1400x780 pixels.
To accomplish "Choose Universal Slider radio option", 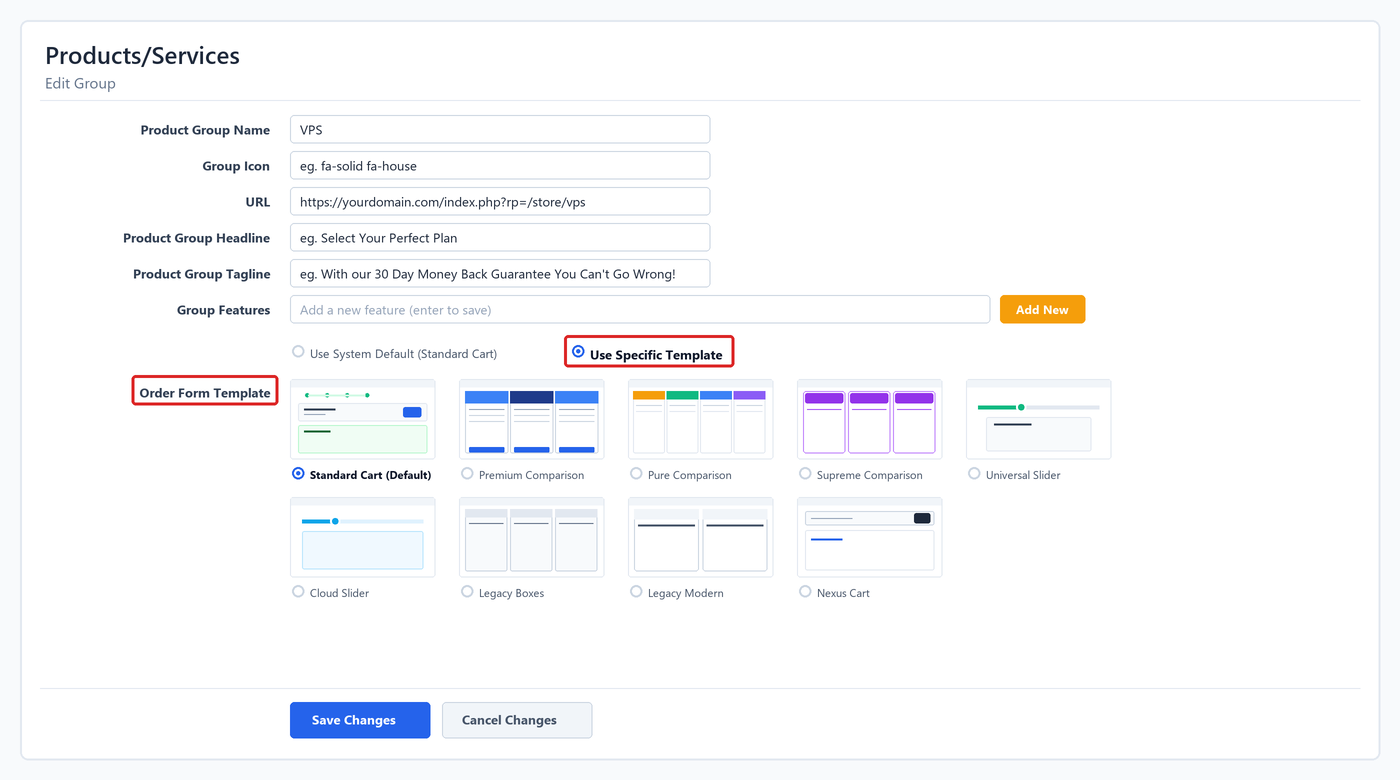I will pos(974,473).
